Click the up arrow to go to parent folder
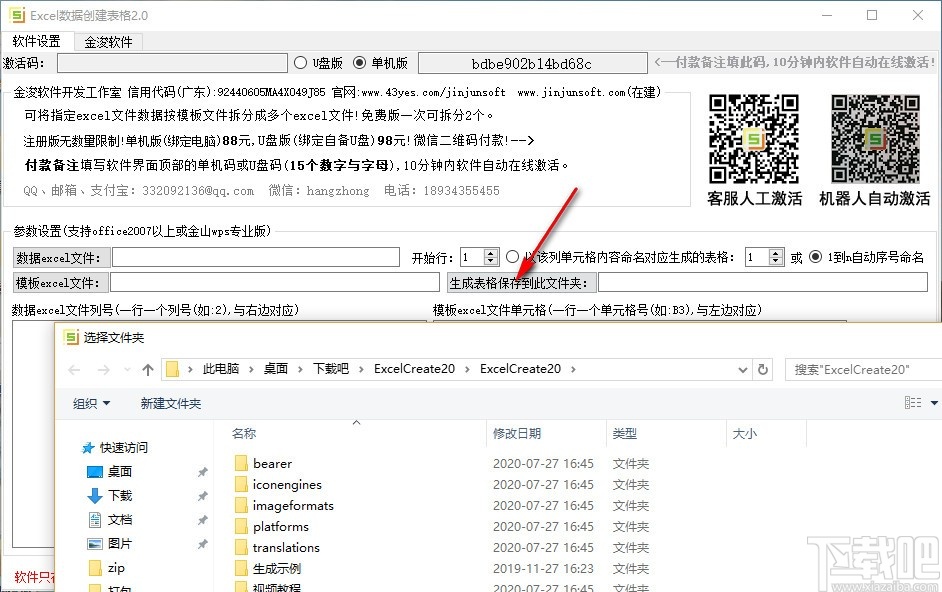The height and width of the screenshot is (592, 942). (147, 369)
